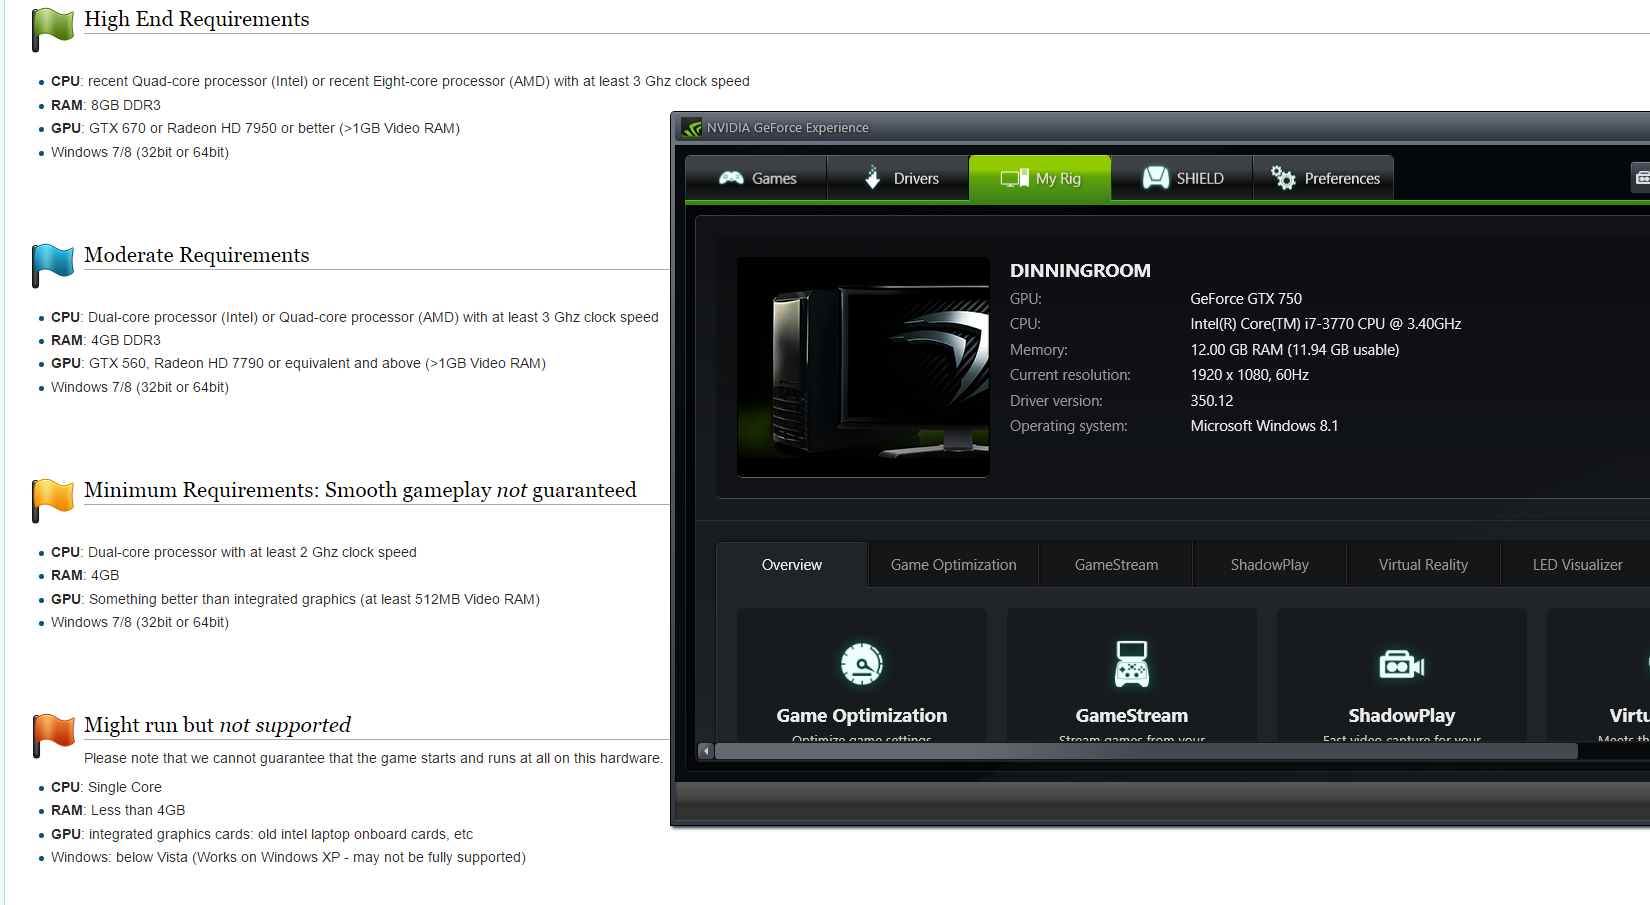Click the Game Optimization magnifier gauge icon
The width and height of the screenshot is (1650, 905).
[862, 664]
